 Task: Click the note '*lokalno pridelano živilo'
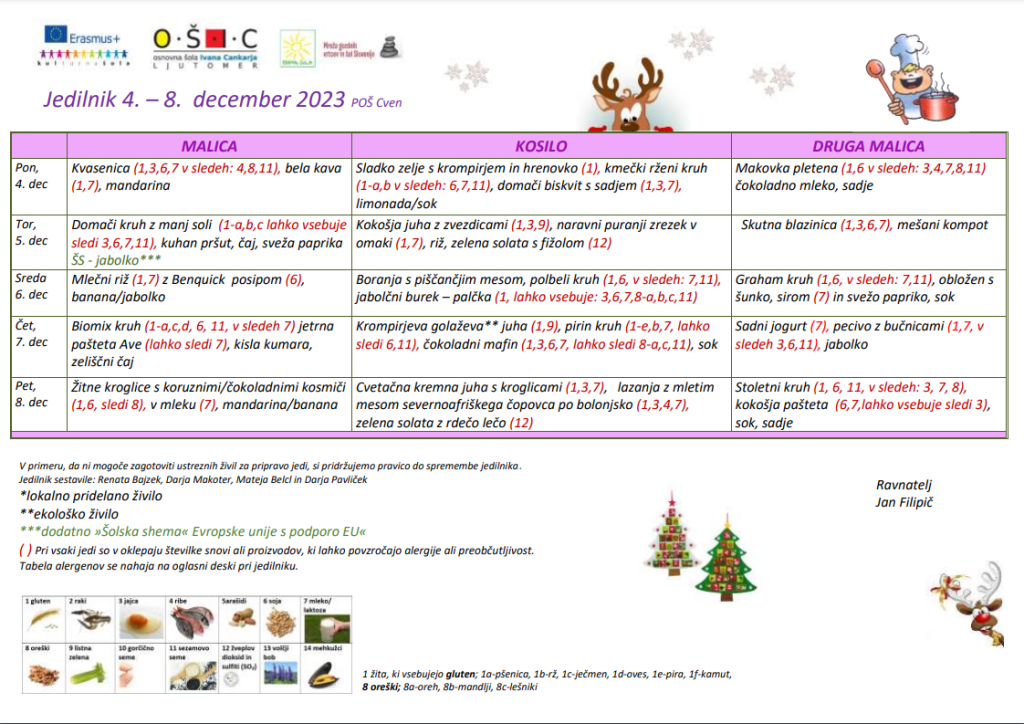(x=91, y=496)
